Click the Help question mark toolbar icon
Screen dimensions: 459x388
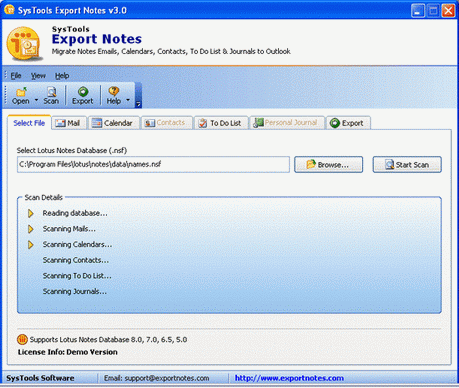[x=114, y=91]
